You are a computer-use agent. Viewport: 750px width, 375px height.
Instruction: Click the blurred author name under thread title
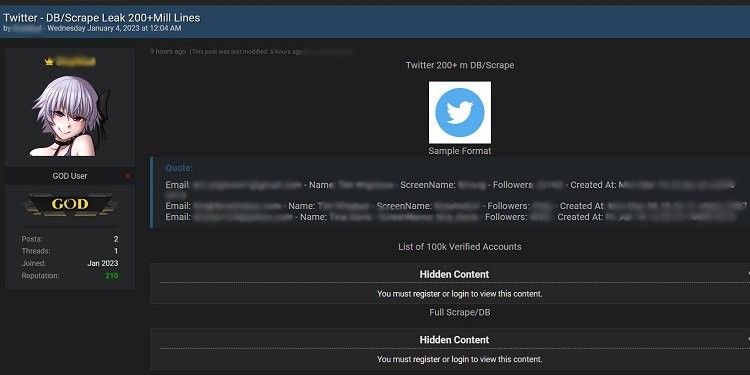[28, 29]
